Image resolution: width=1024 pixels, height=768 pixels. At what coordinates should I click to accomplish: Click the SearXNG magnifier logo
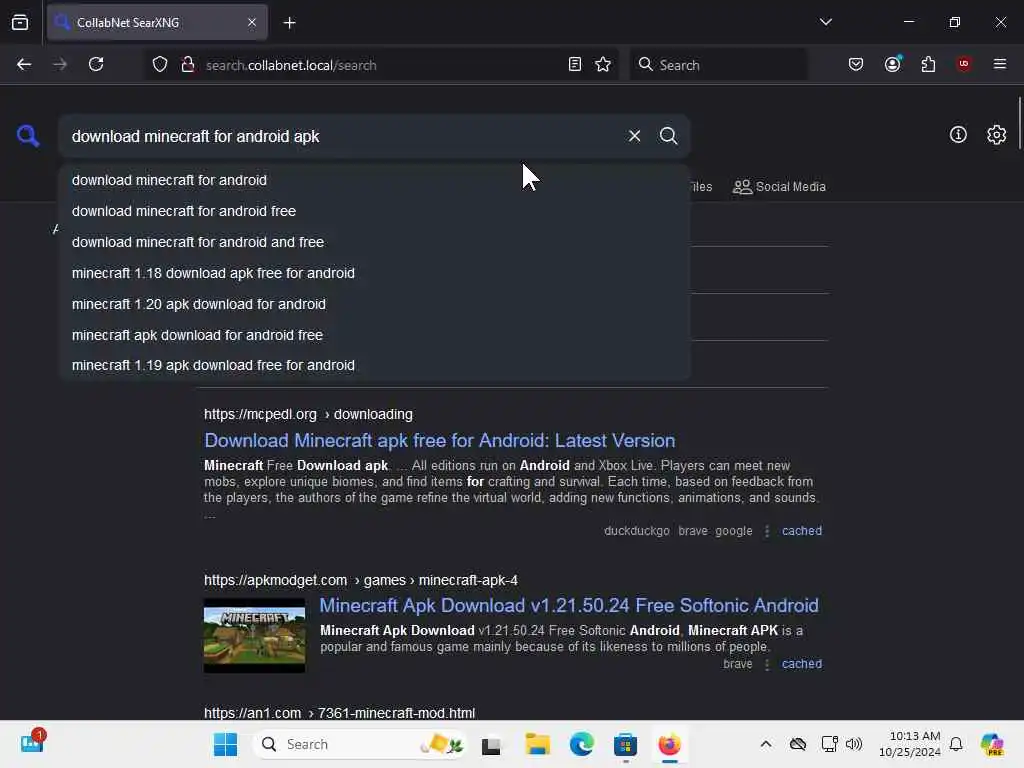point(28,136)
